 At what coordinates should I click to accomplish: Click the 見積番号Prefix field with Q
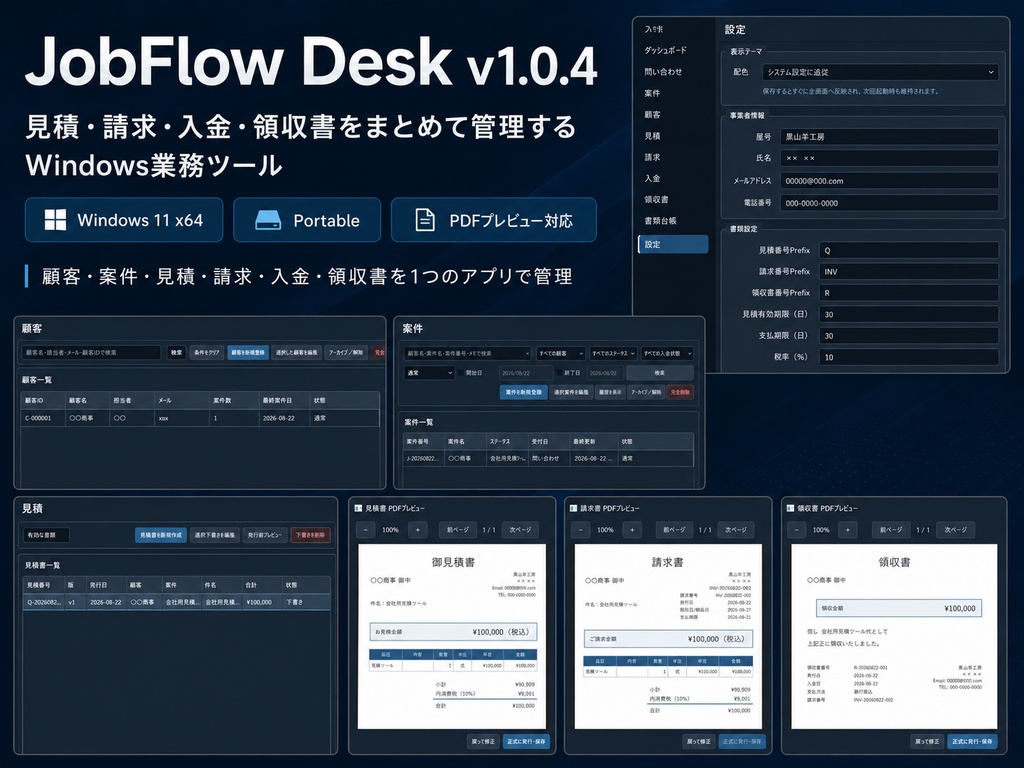908,250
